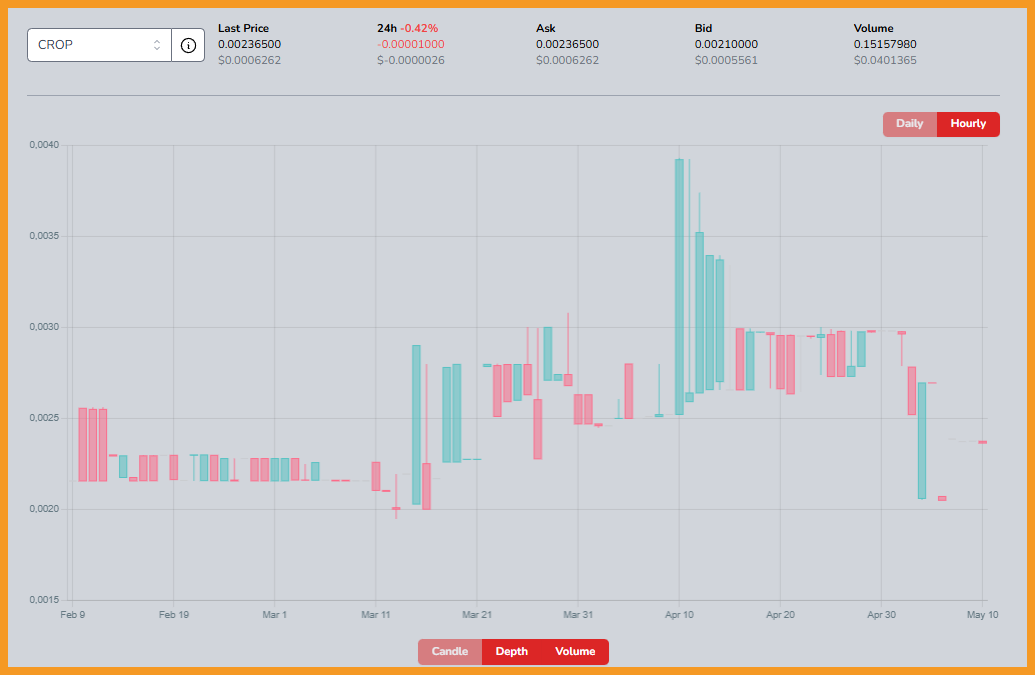Screen dimensions: 1035x675
Task: Click the Mar 21 date axis label
Action: click(477, 615)
